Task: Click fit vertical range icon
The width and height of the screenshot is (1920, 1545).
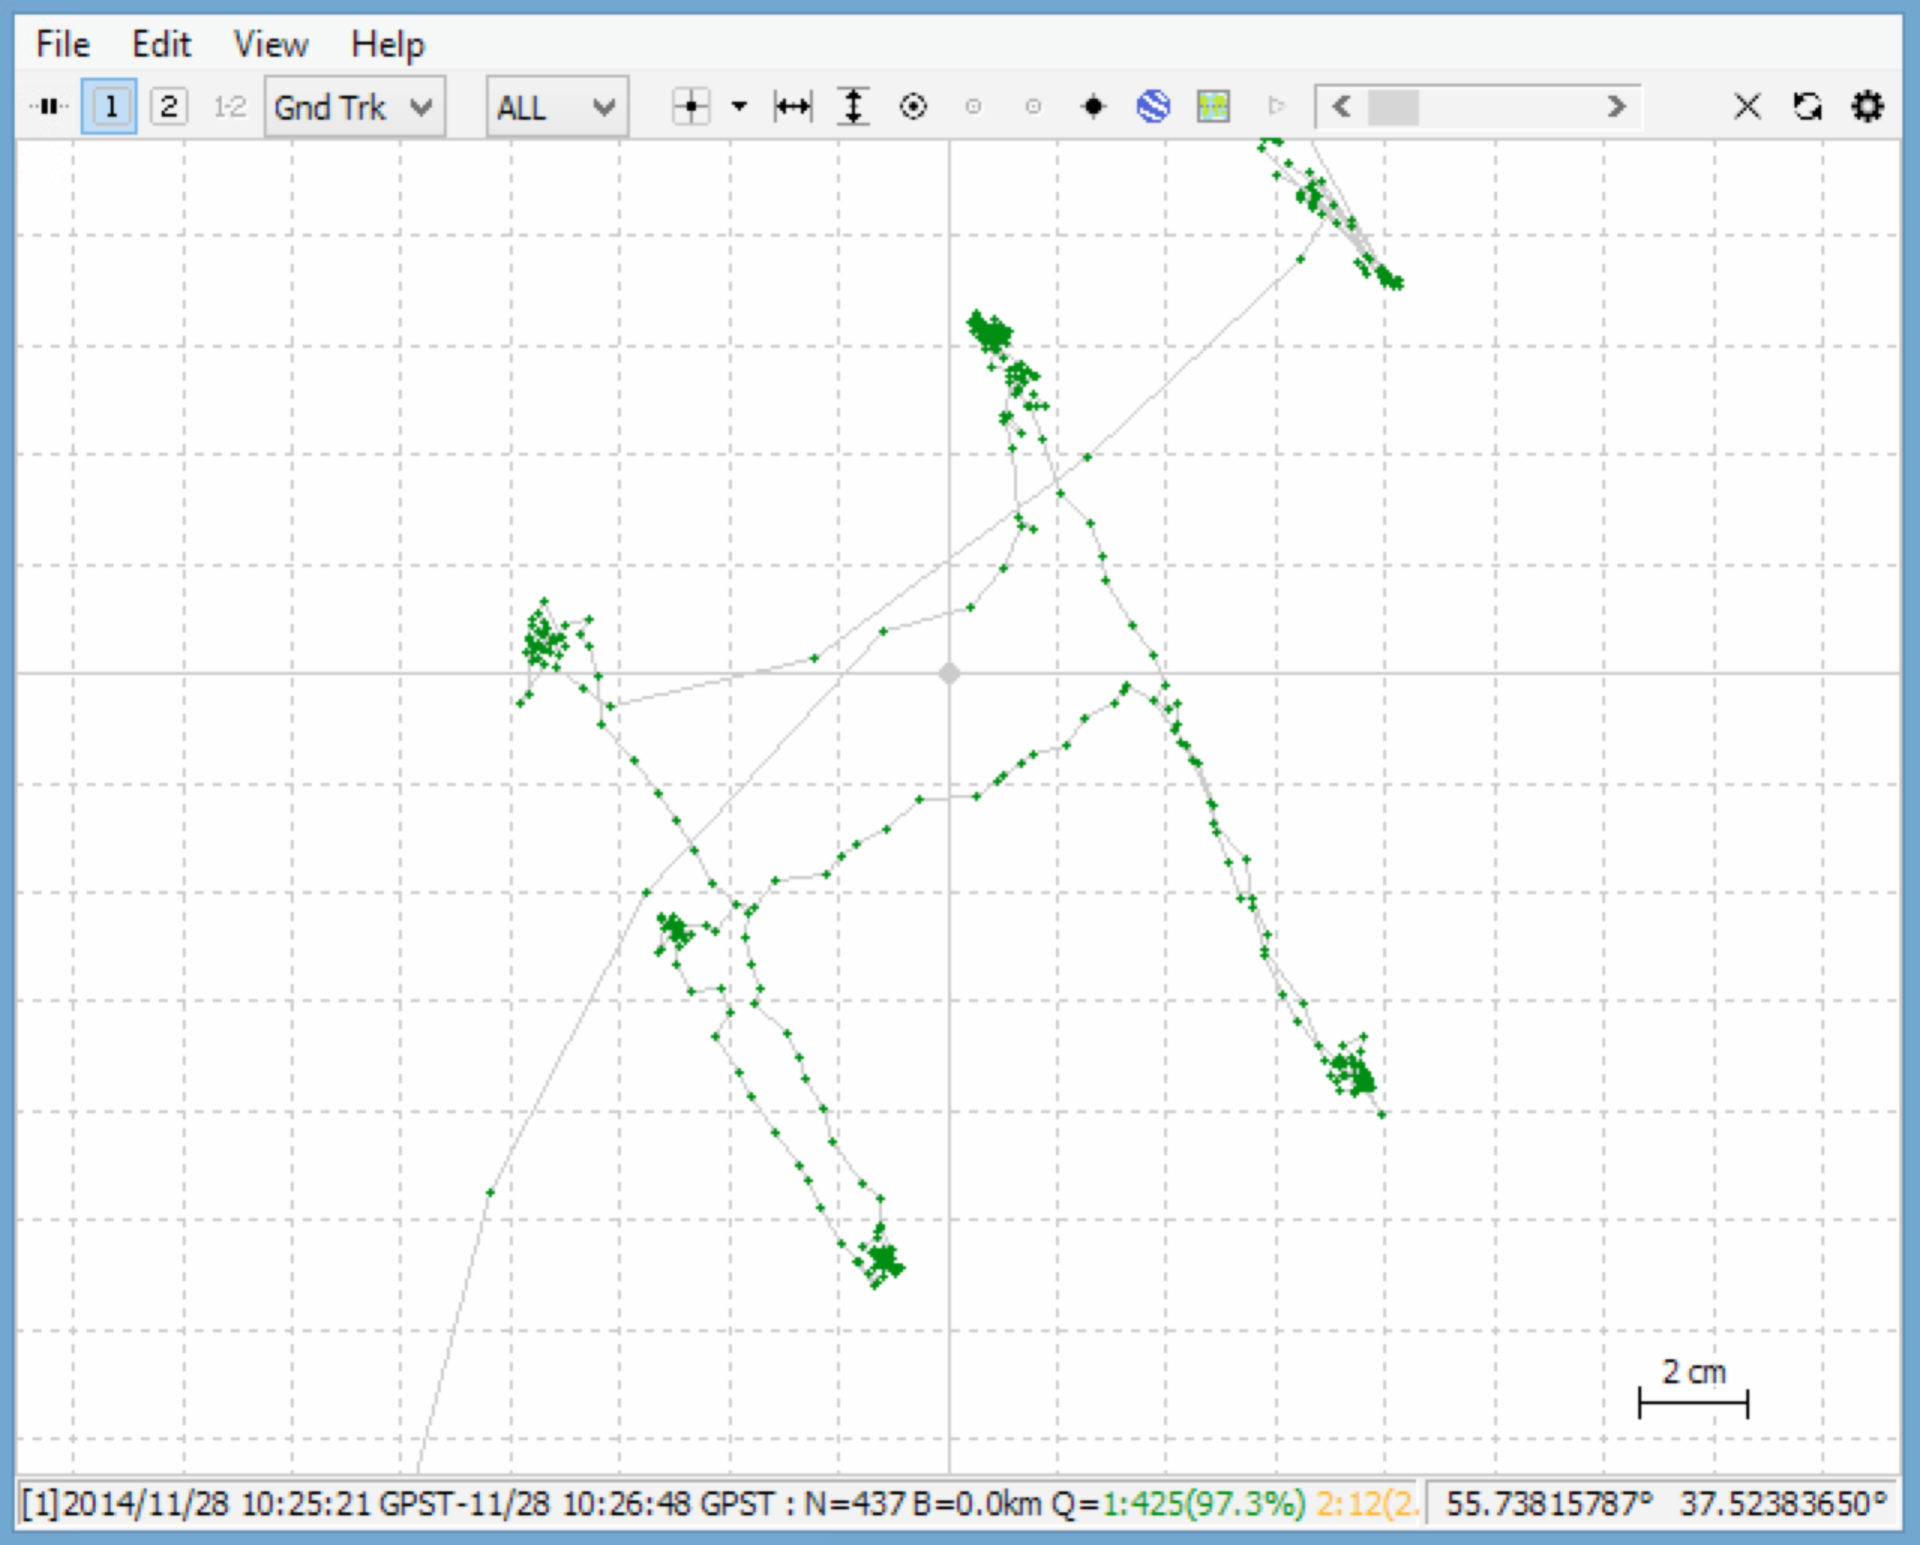Action: coord(853,106)
